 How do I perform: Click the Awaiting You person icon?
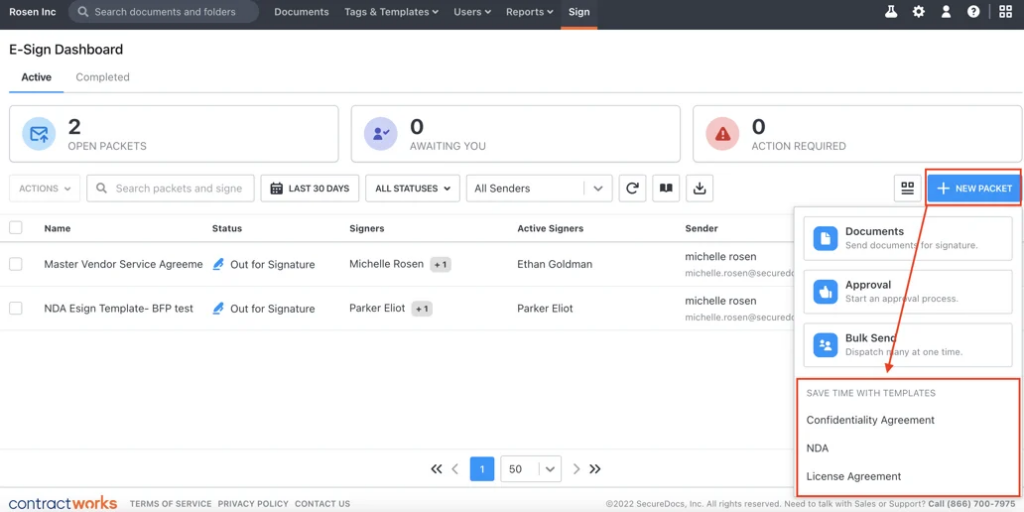381,134
